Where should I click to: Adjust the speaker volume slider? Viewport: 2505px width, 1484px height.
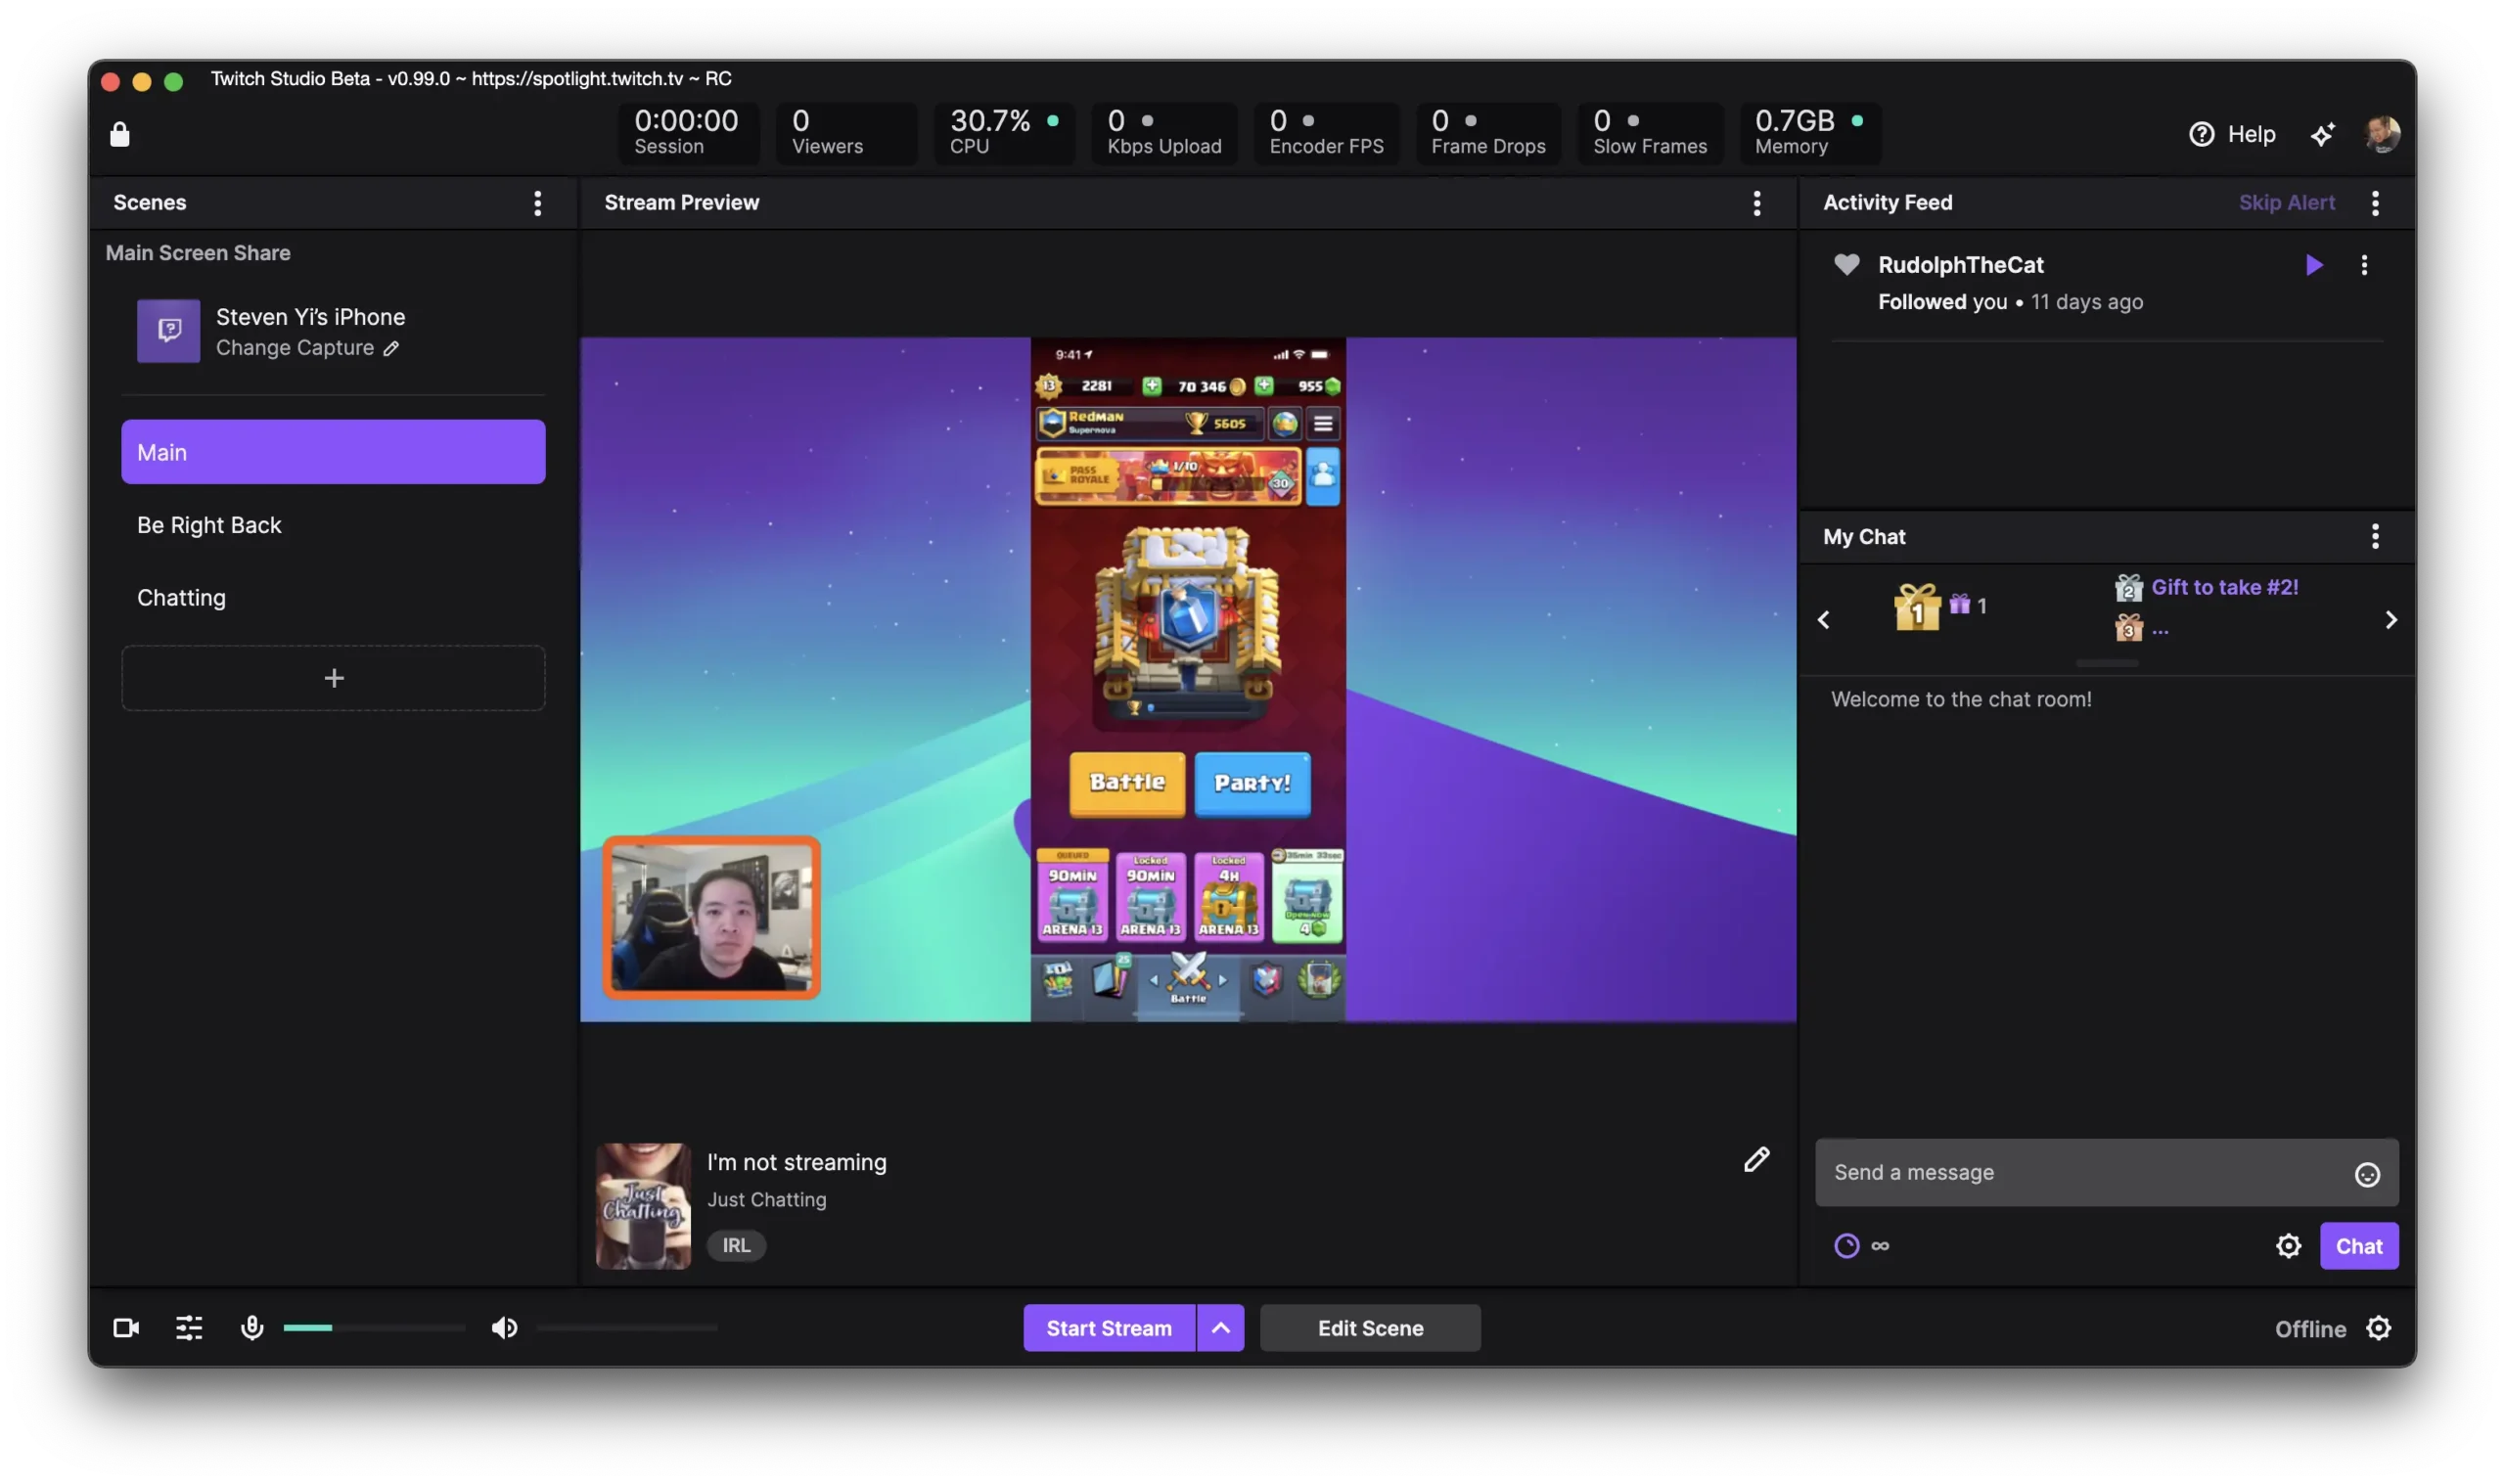click(x=627, y=1328)
